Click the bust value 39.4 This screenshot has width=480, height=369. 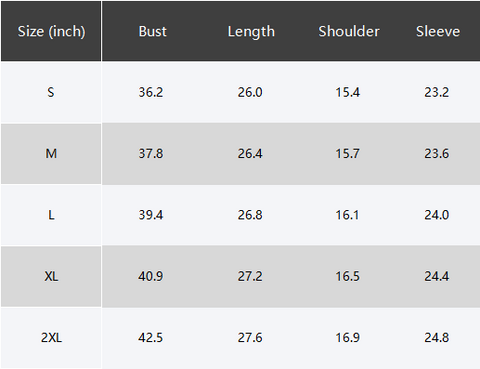click(x=151, y=215)
